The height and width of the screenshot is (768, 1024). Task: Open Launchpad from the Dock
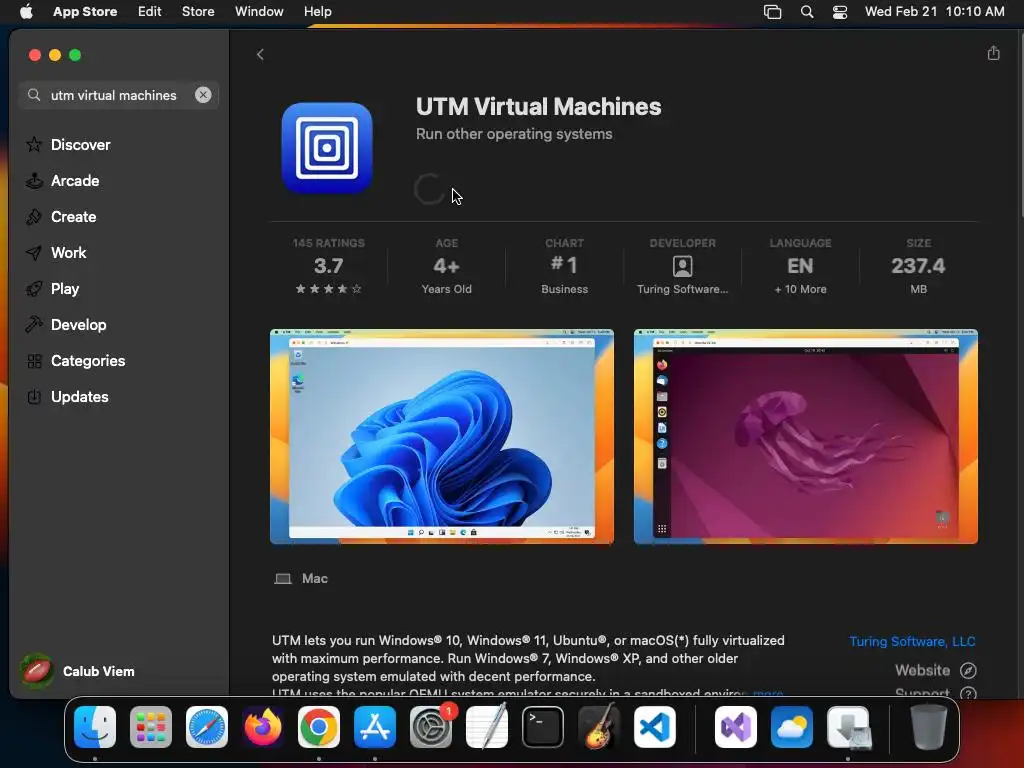[151, 727]
